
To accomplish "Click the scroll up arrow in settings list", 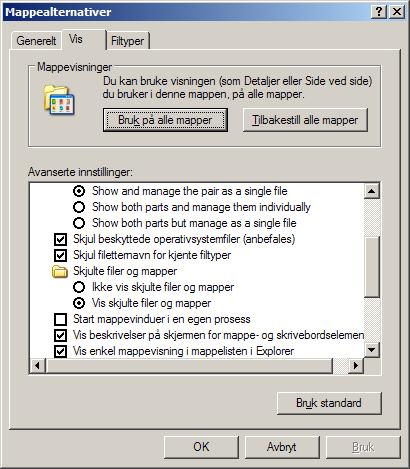I will 372,191.
